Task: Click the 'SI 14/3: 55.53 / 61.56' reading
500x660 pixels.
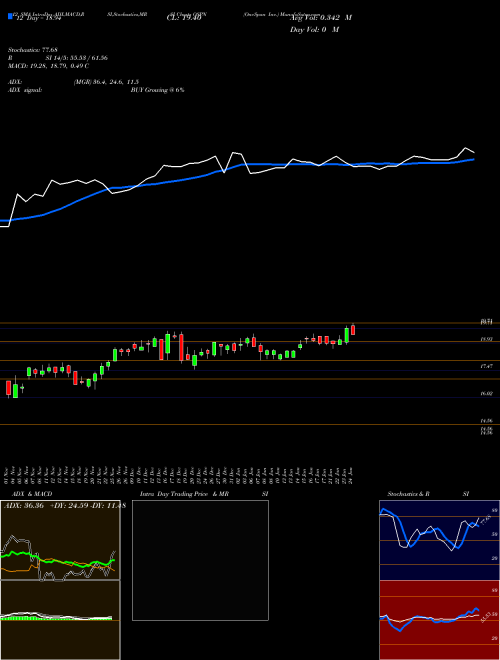Action: click(x=77, y=58)
